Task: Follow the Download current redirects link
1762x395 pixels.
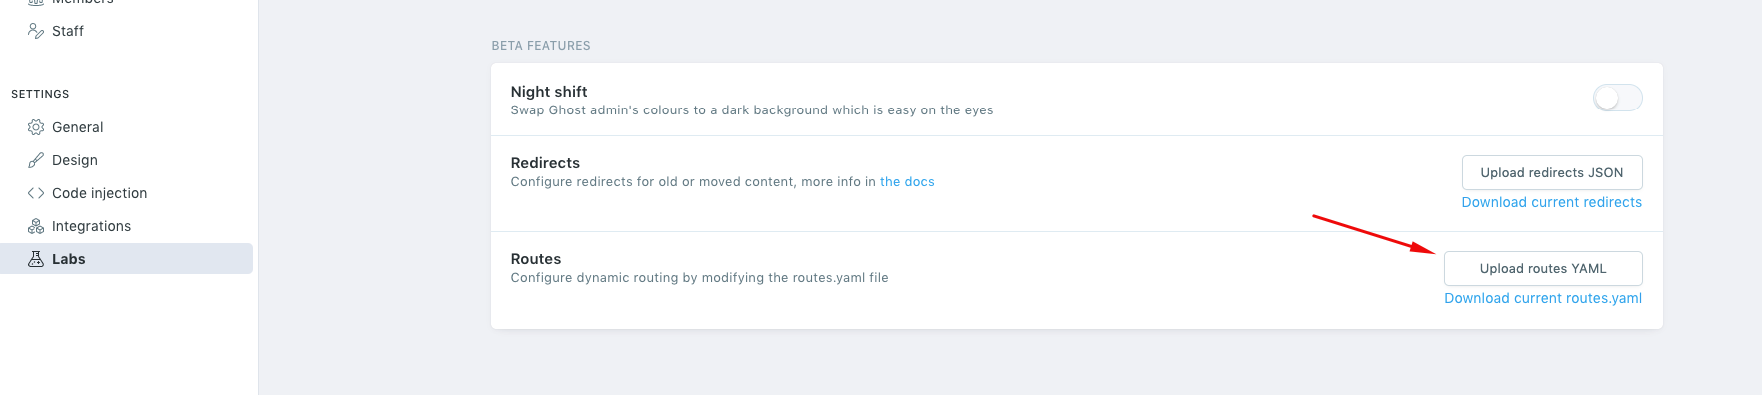Action: click(x=1552, y=202)
